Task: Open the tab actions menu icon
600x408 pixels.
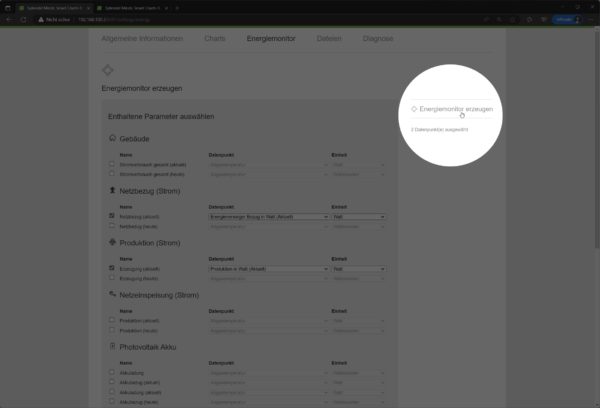Action: [8, 8]
